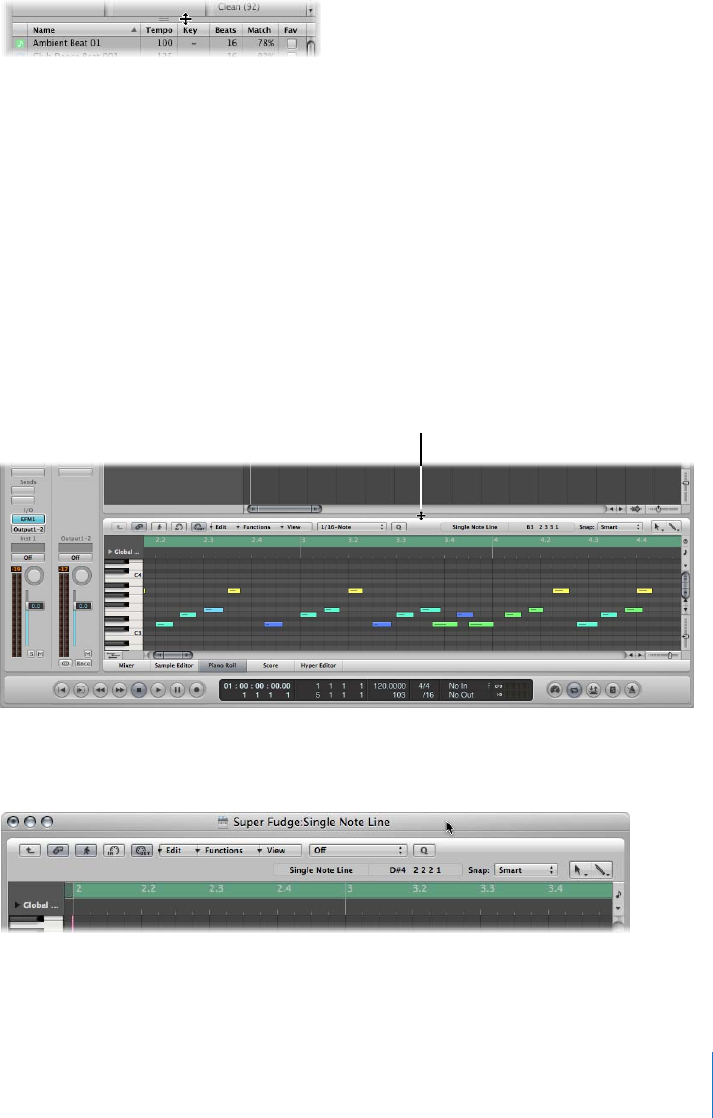
Task: Toggle the Catch button in embedded Piano Roll
Action: [x=159, y=527]
